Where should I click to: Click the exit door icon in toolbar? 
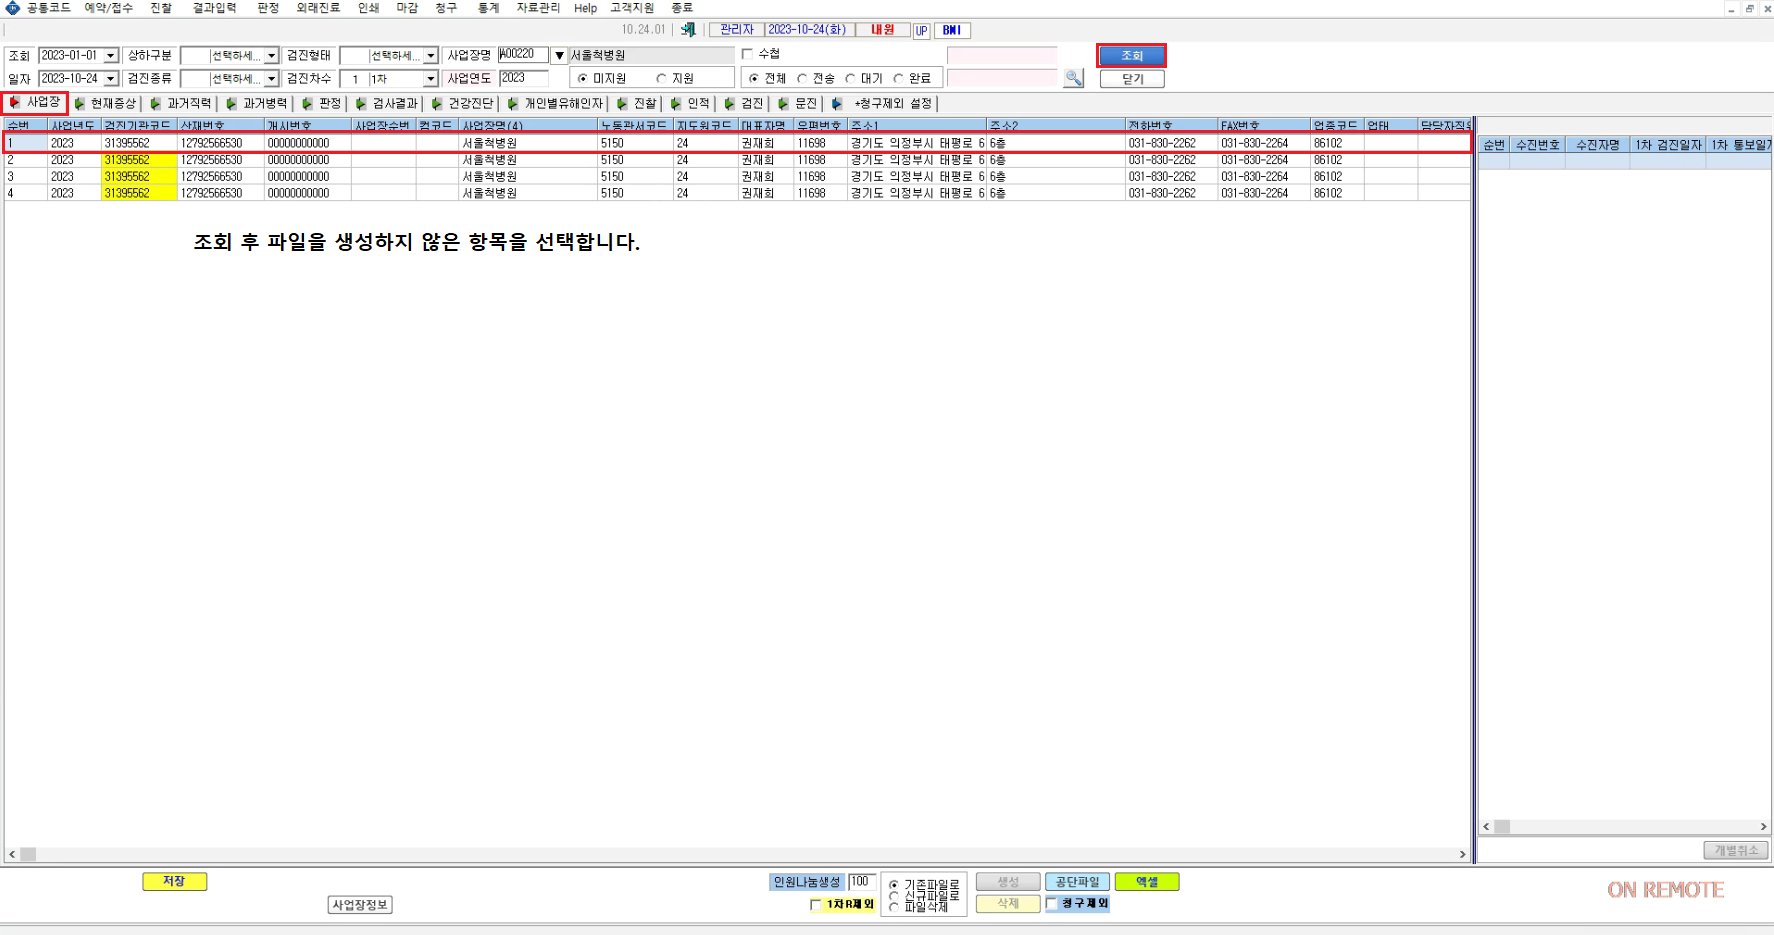(688, 30)
